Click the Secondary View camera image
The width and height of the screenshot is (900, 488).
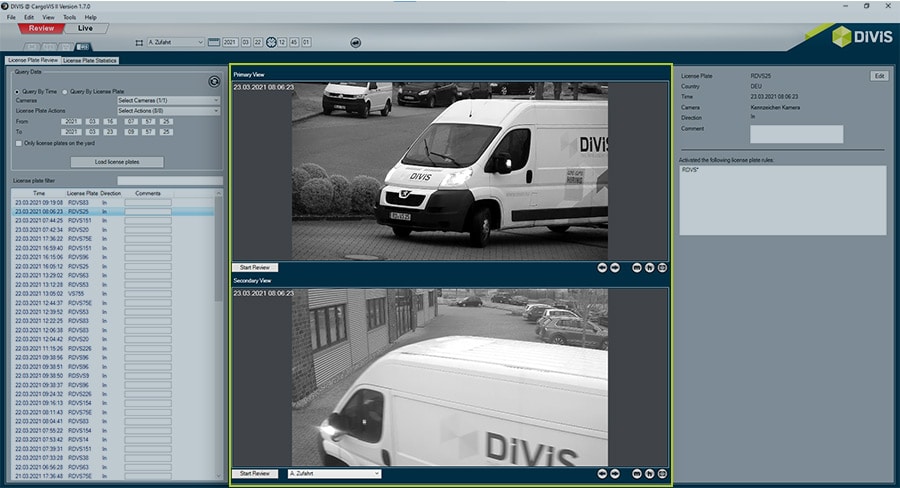coord(450,377)
